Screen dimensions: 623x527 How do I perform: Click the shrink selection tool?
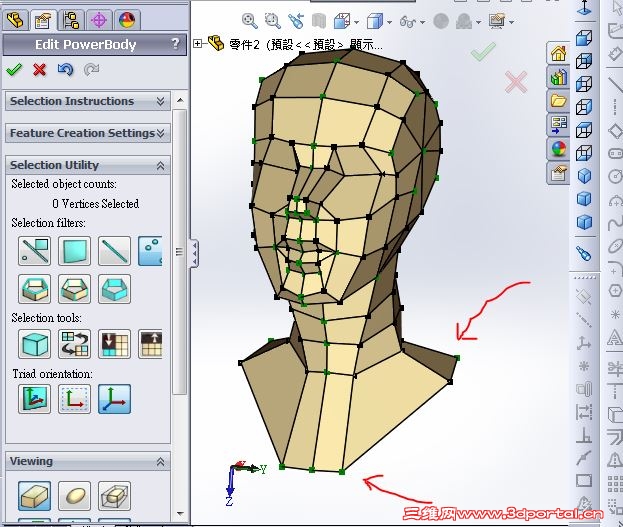coord(150,344)
